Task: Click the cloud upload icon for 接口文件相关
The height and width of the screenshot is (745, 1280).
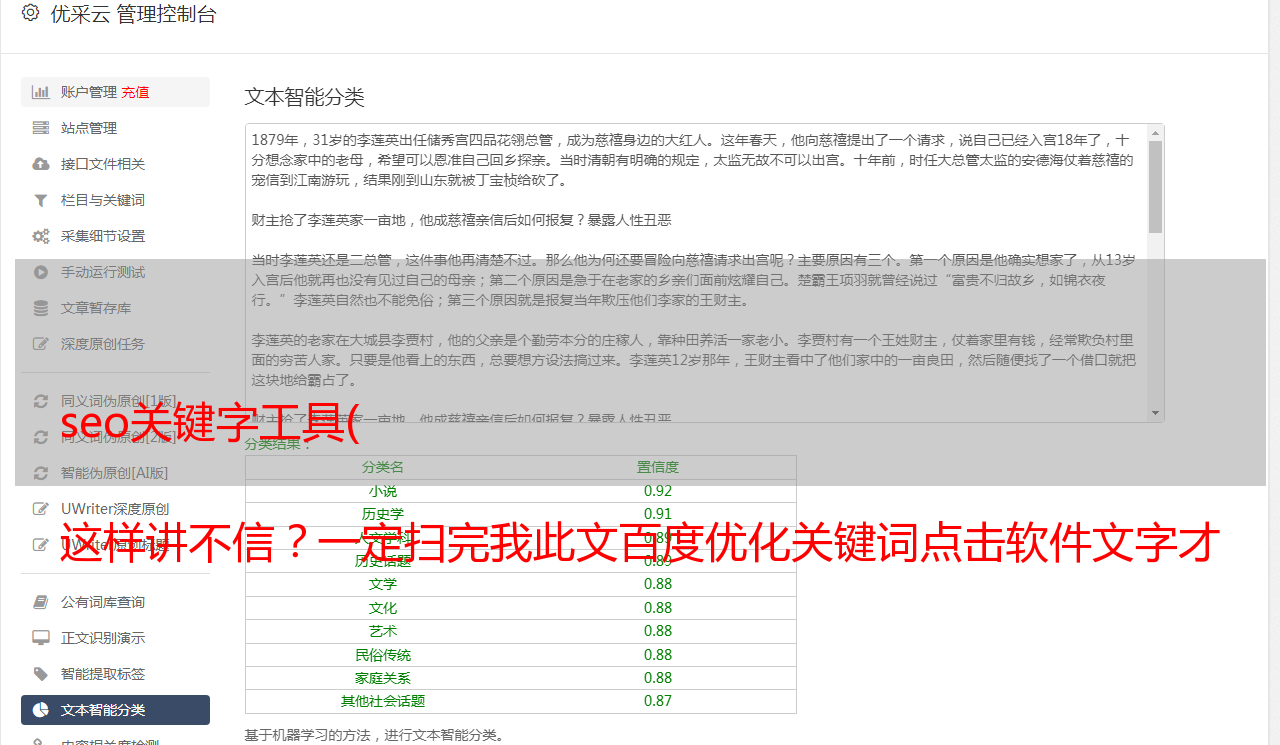Action: [x=41, y=164]
